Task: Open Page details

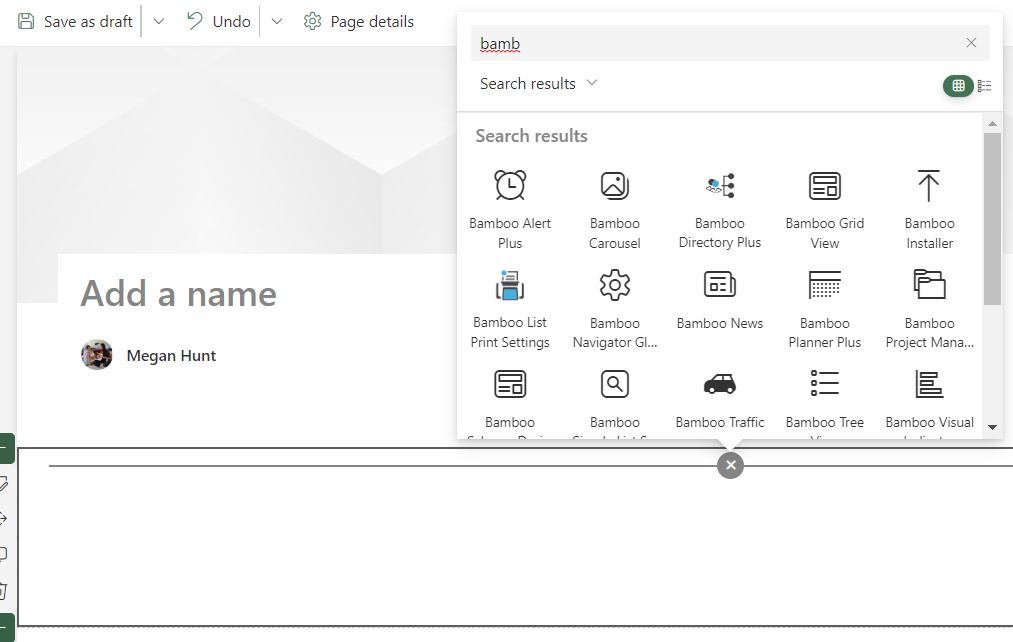Action: click(x=359, y=21)
